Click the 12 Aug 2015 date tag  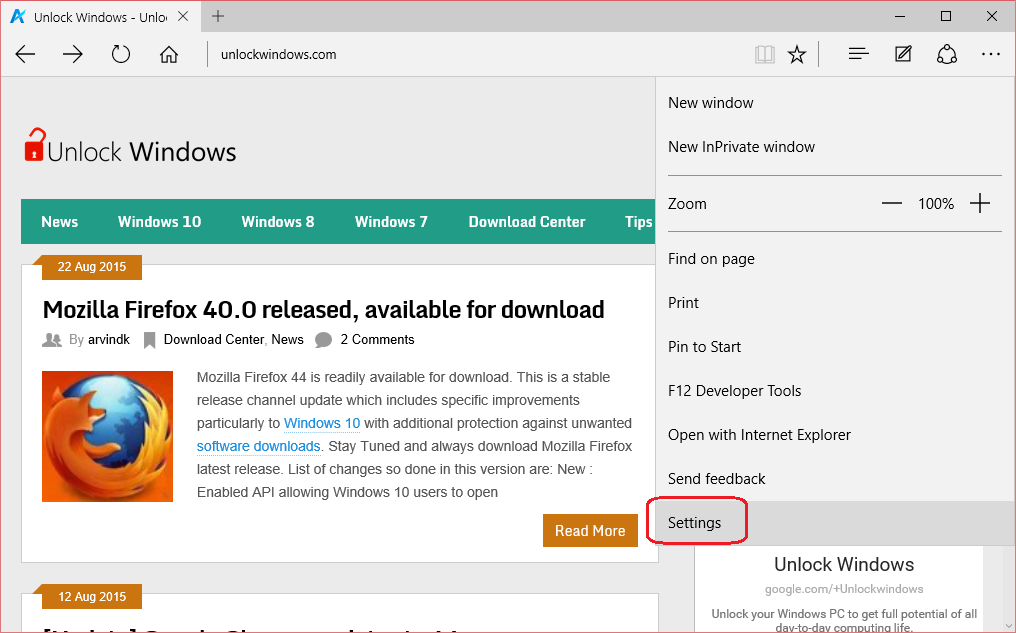point(92,597)
